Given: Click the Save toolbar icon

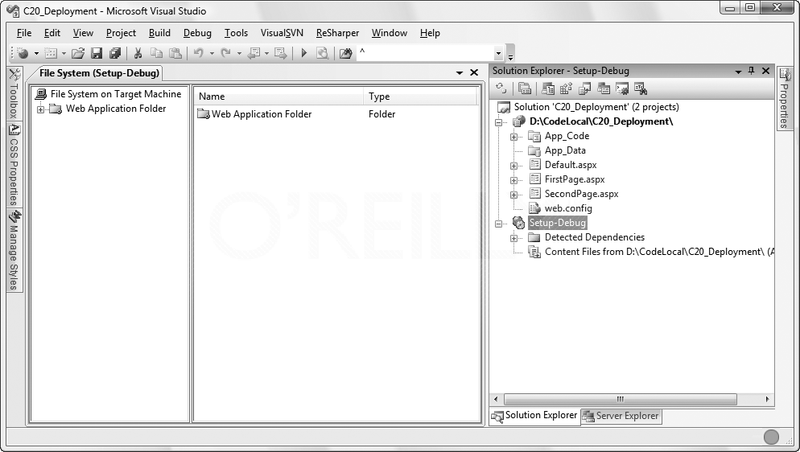Looking at the screenshot, I should 96,53.
